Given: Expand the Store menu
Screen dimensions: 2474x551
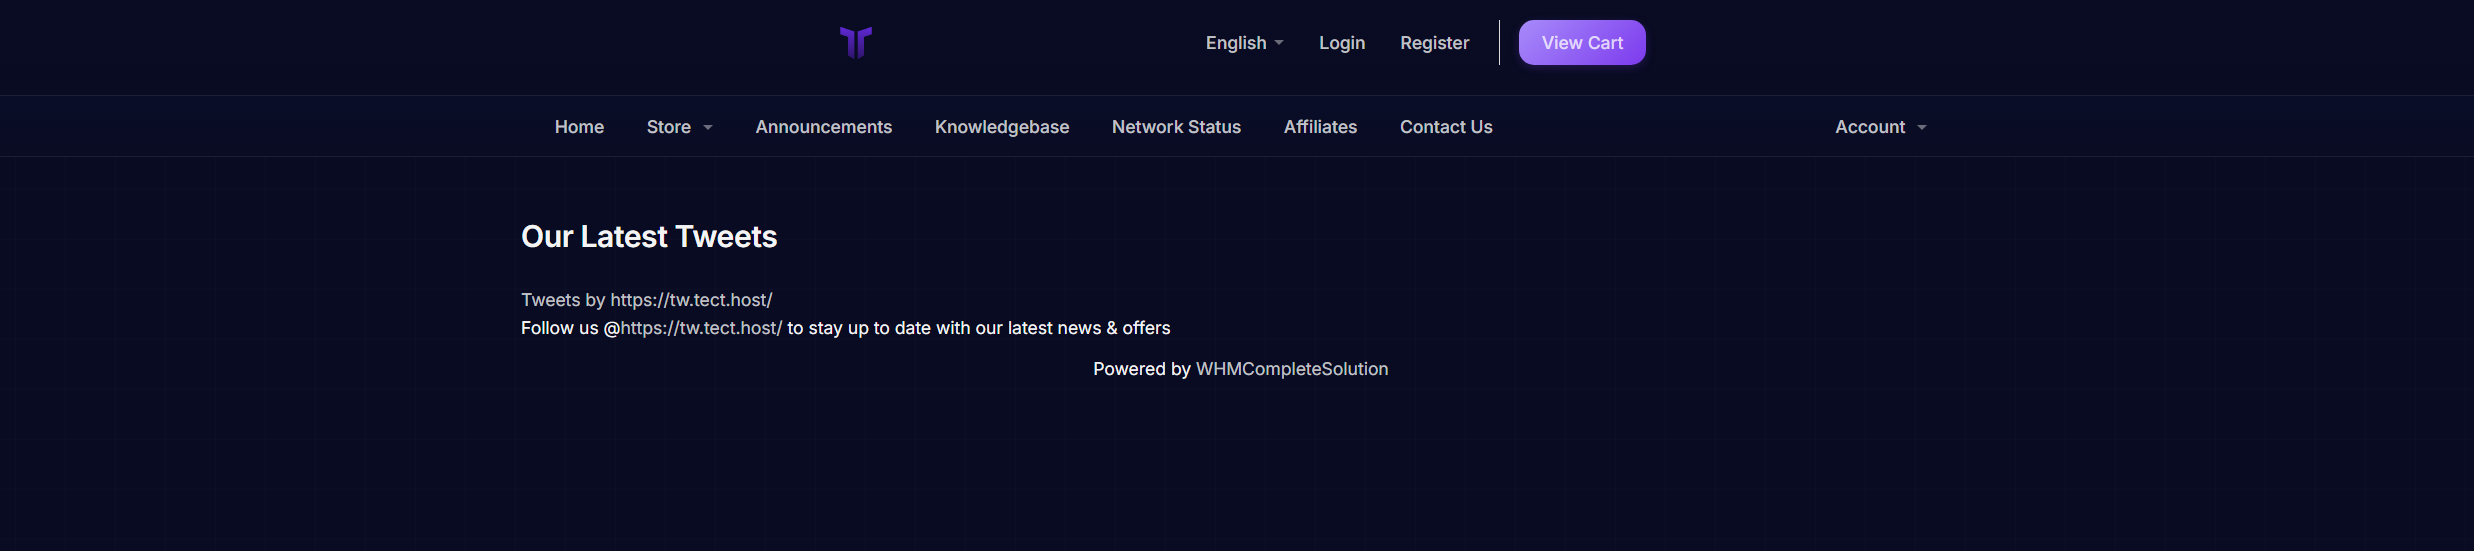Looking at the screenshot, I should pyautogui.click(x=679, y=127).
